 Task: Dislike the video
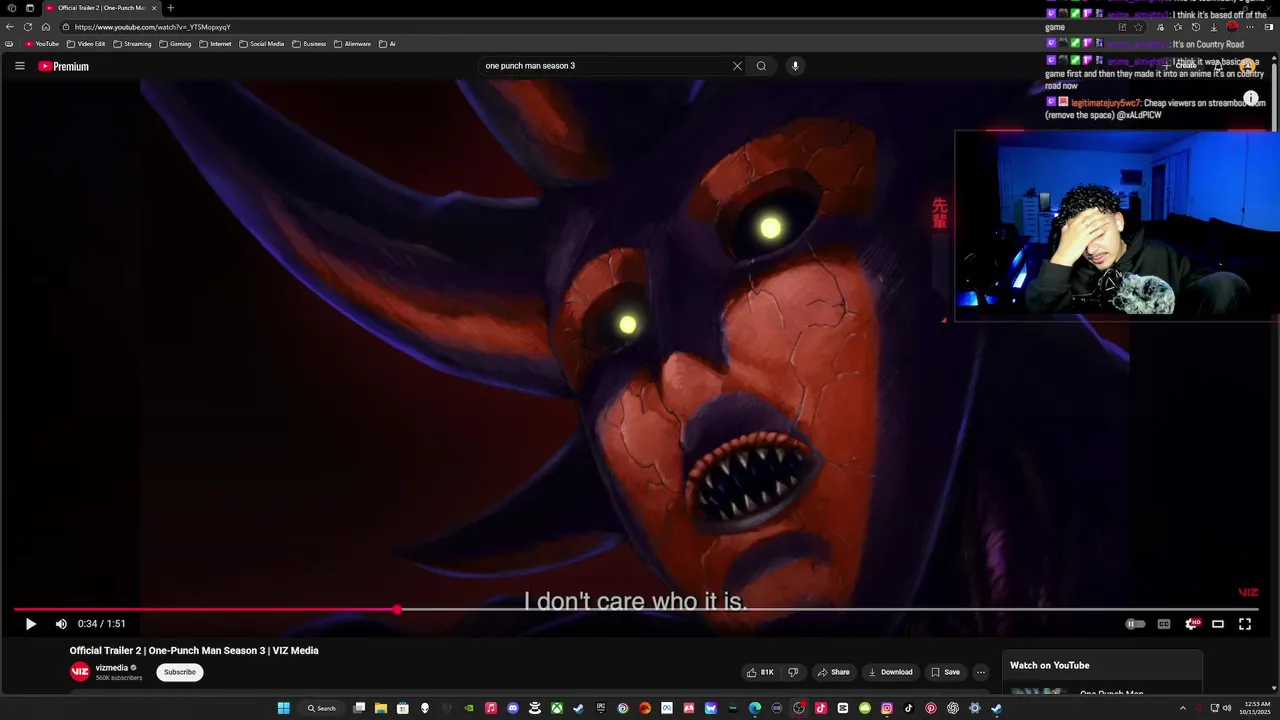click(793, 672)
